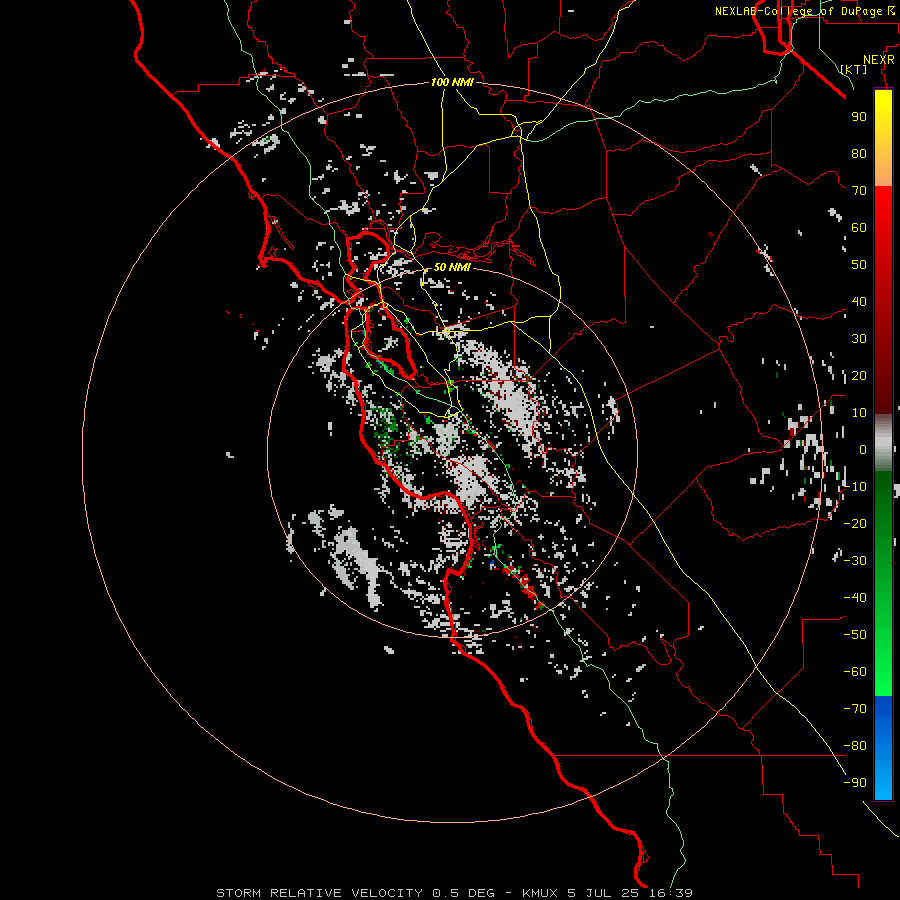Click the blue band of the color bar
This screenshot has width=900, height=900.
coord(883,748)
